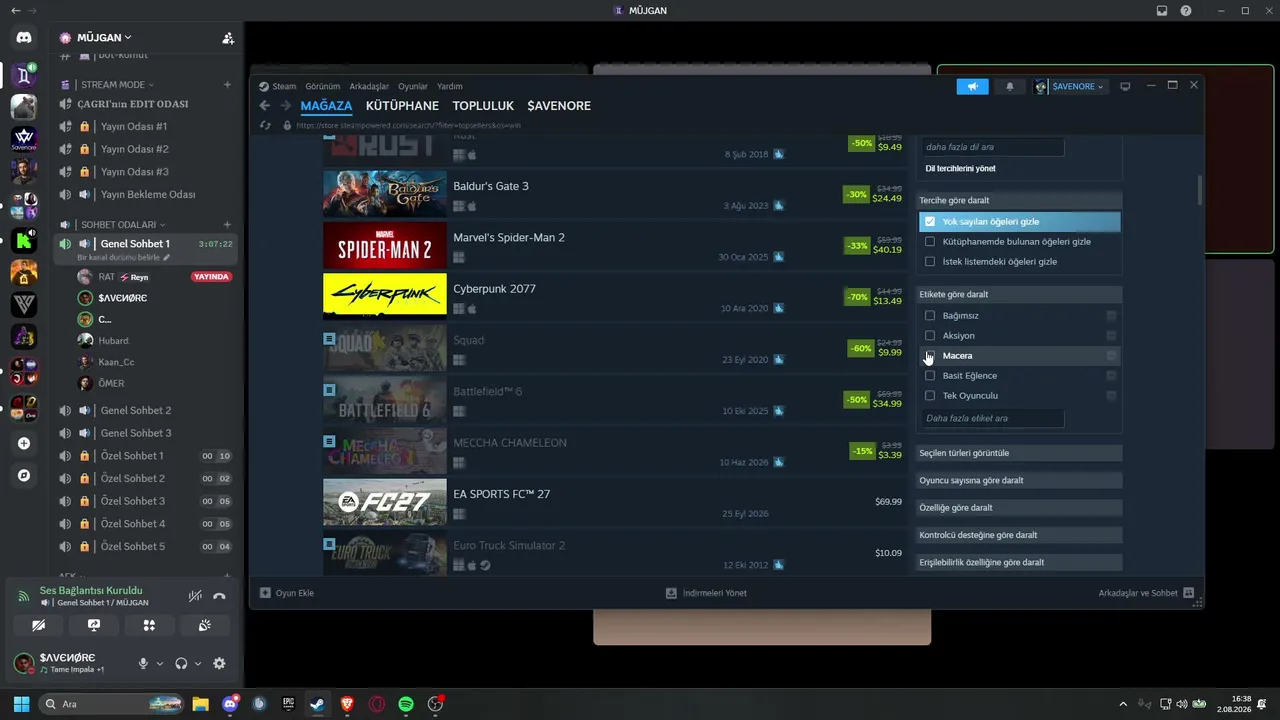Disconnect from the Discord voice channel
This screenshot has width=1280, height=720.
(x=219, y=596)
